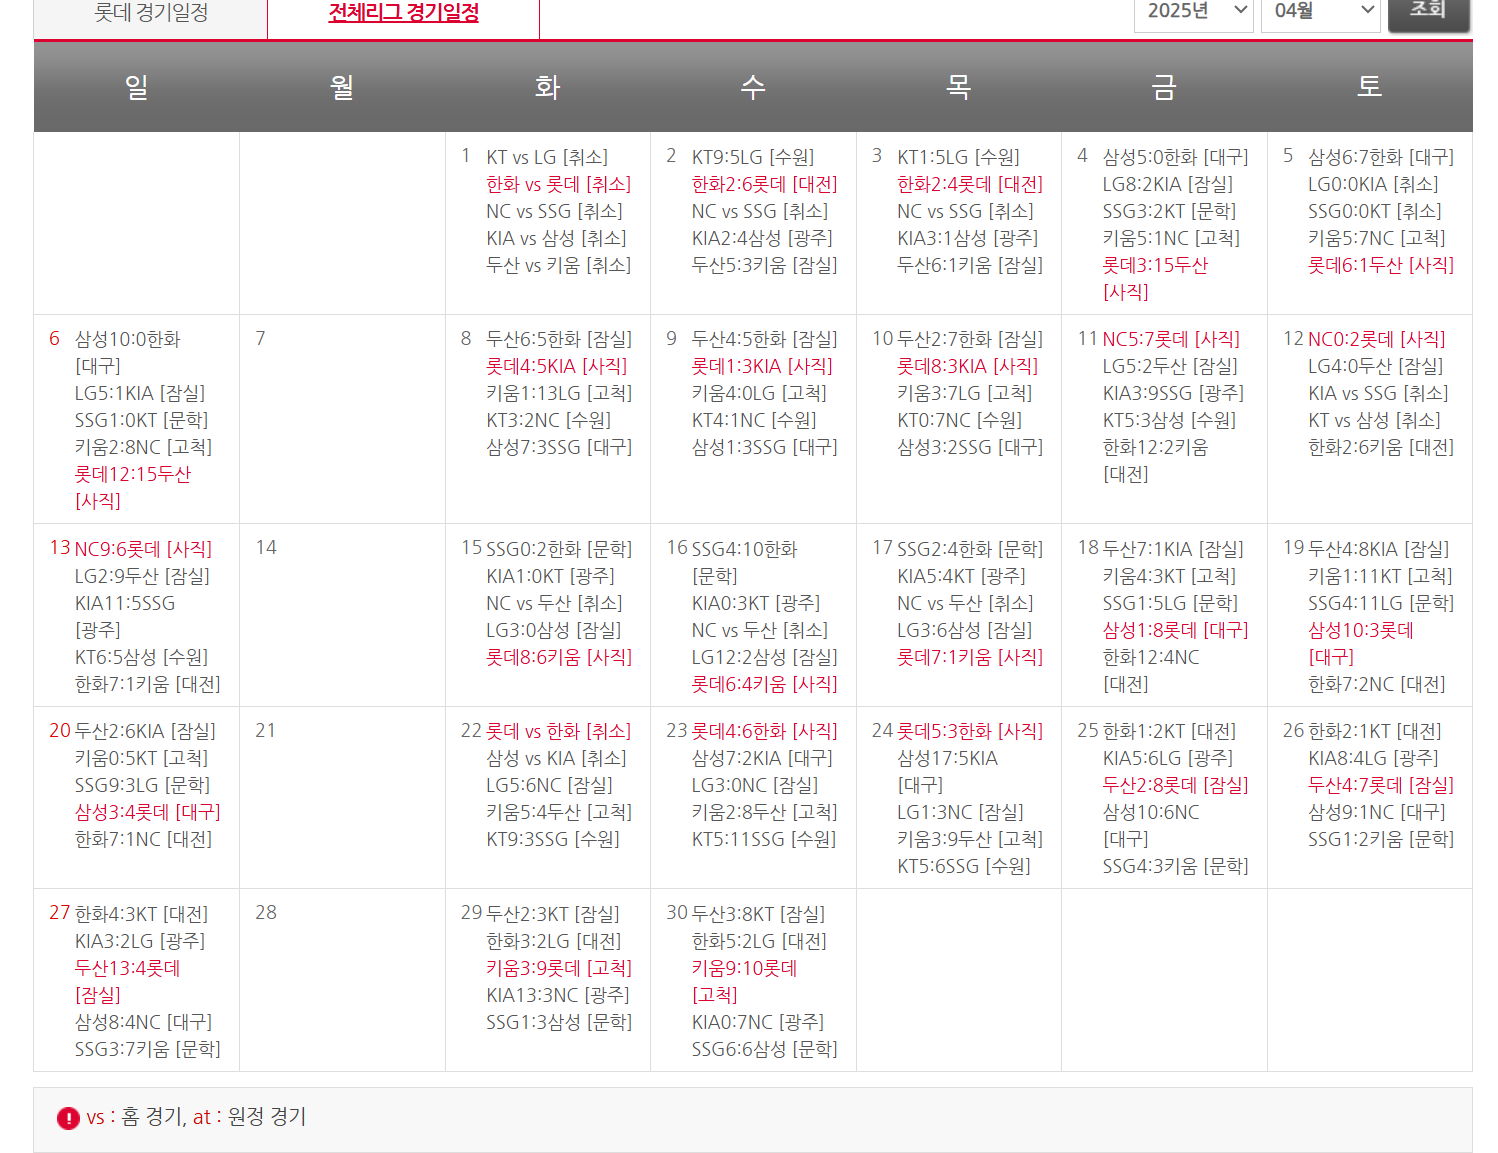Click KIA13:3NC [광주] on April 29
The image size is (1498, 1153).
point(558,995)
